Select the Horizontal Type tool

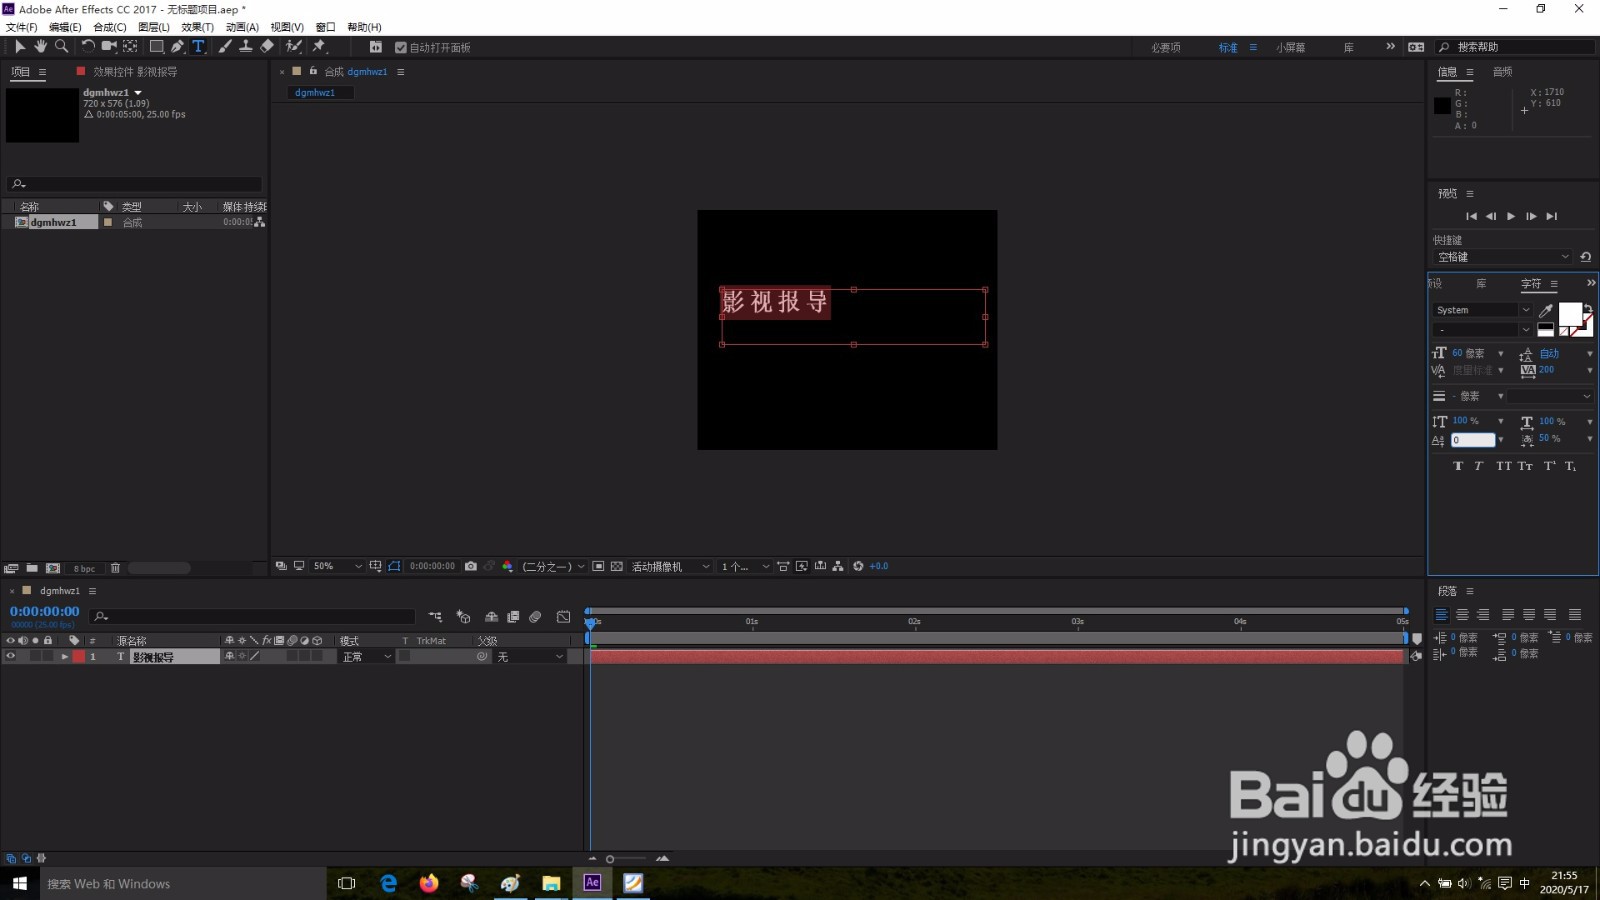pyautogui.click(x=198, y=46)
